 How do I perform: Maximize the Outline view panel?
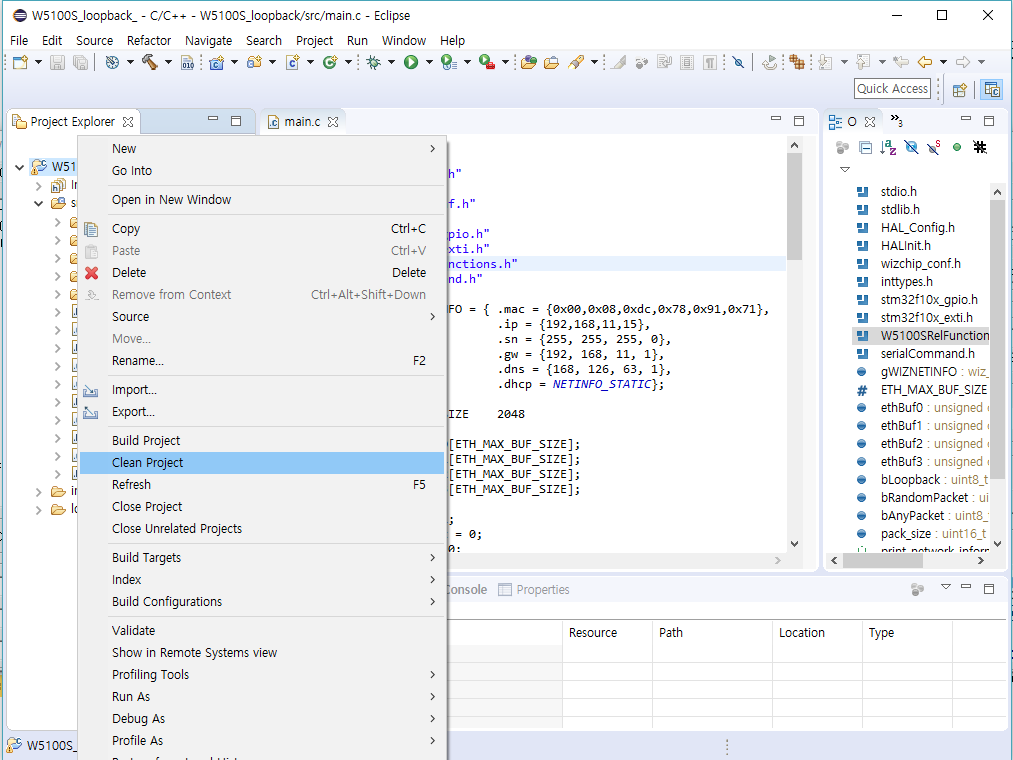point(988,120)
